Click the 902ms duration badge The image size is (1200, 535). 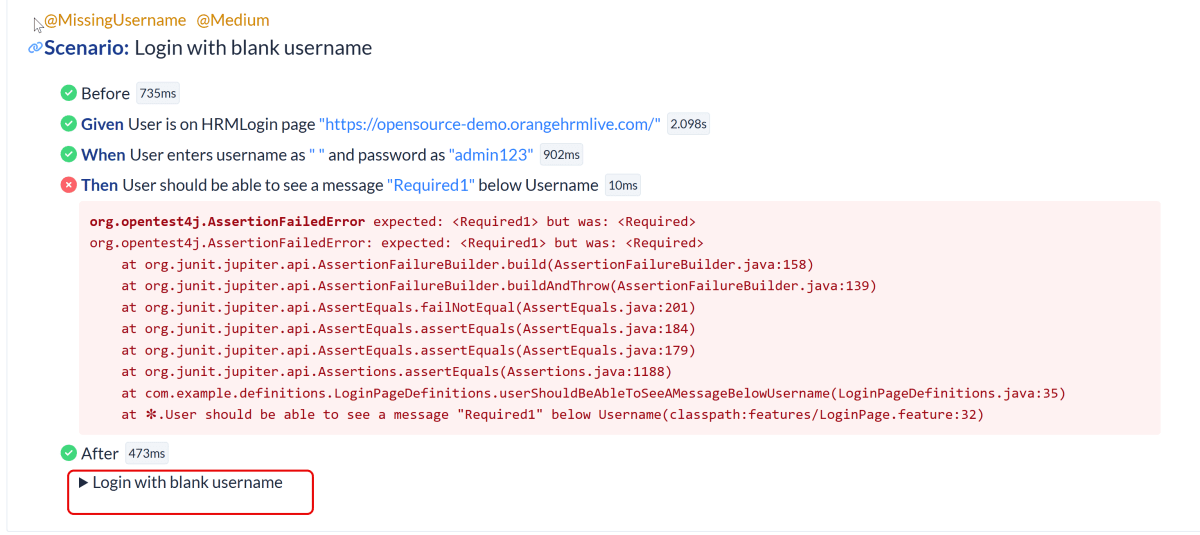tap(561, 155)
